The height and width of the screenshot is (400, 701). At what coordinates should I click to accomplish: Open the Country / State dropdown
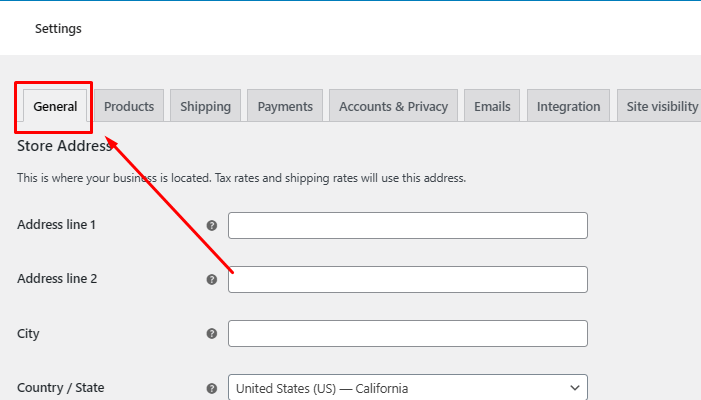click(408, 387)
